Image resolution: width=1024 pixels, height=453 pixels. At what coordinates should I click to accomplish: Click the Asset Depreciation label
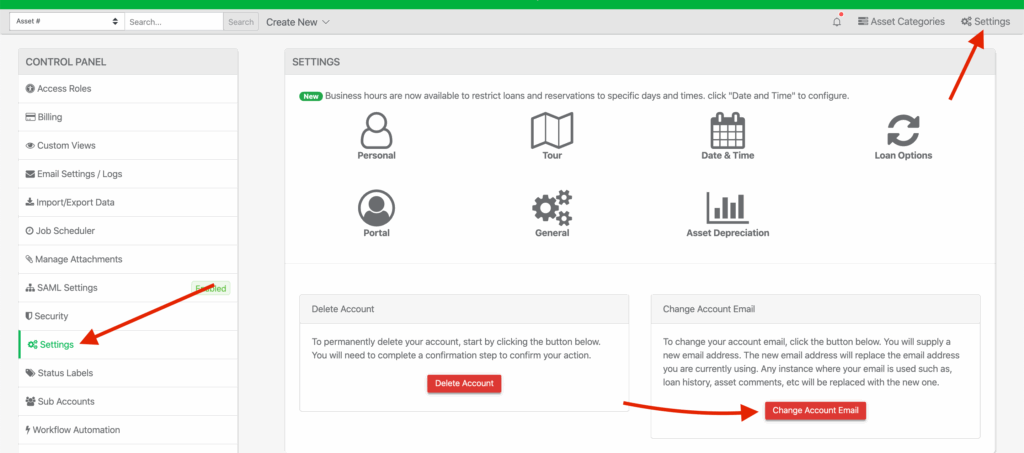728,233
